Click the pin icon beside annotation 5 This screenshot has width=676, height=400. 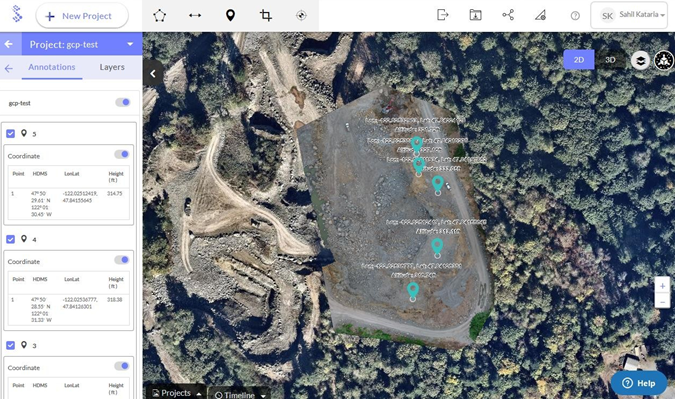24,133
